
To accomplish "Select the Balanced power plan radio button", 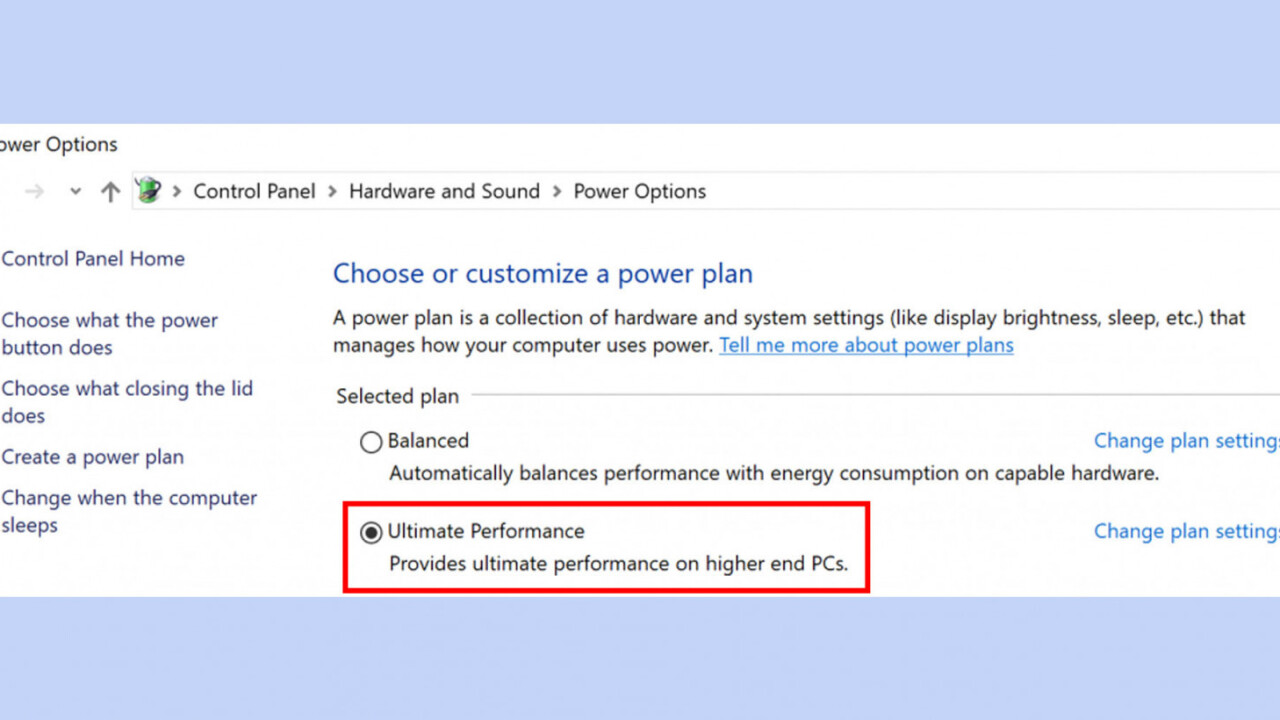I will (x=371, y=442).
